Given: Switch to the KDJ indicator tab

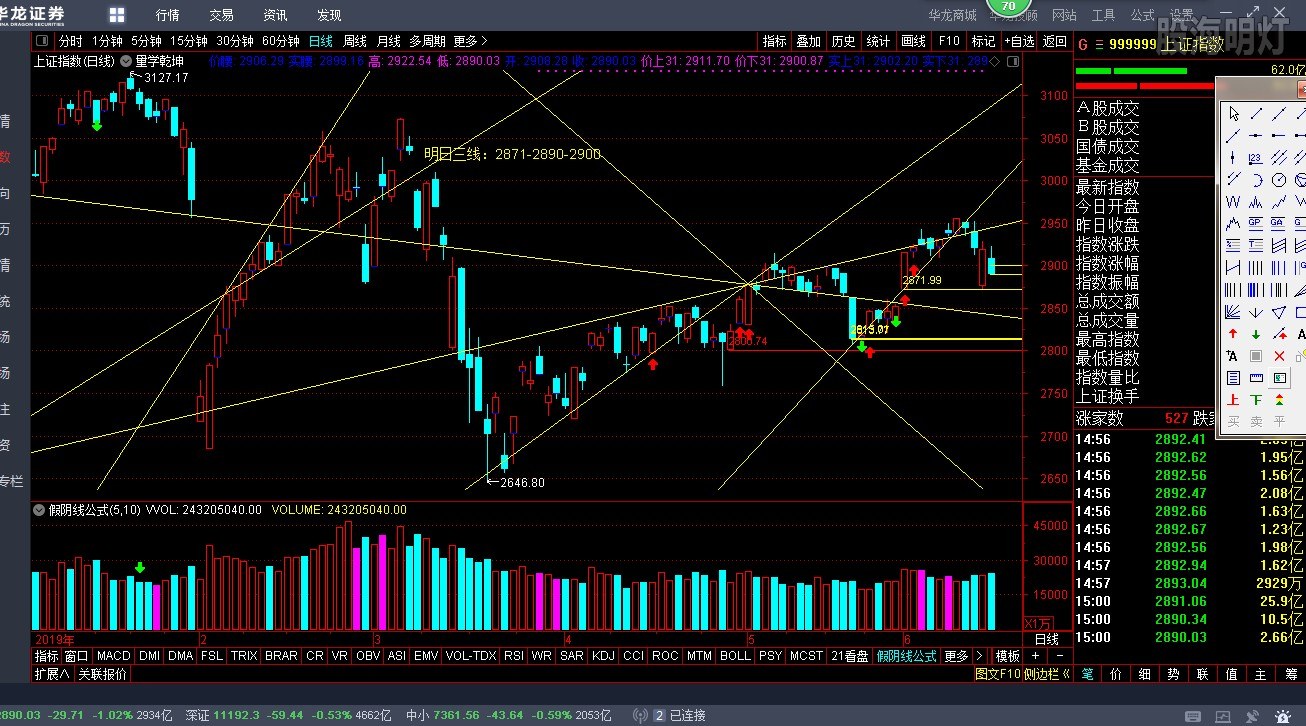Looking at the screenshot, I should pyautogui.click(x=603, y=656).
